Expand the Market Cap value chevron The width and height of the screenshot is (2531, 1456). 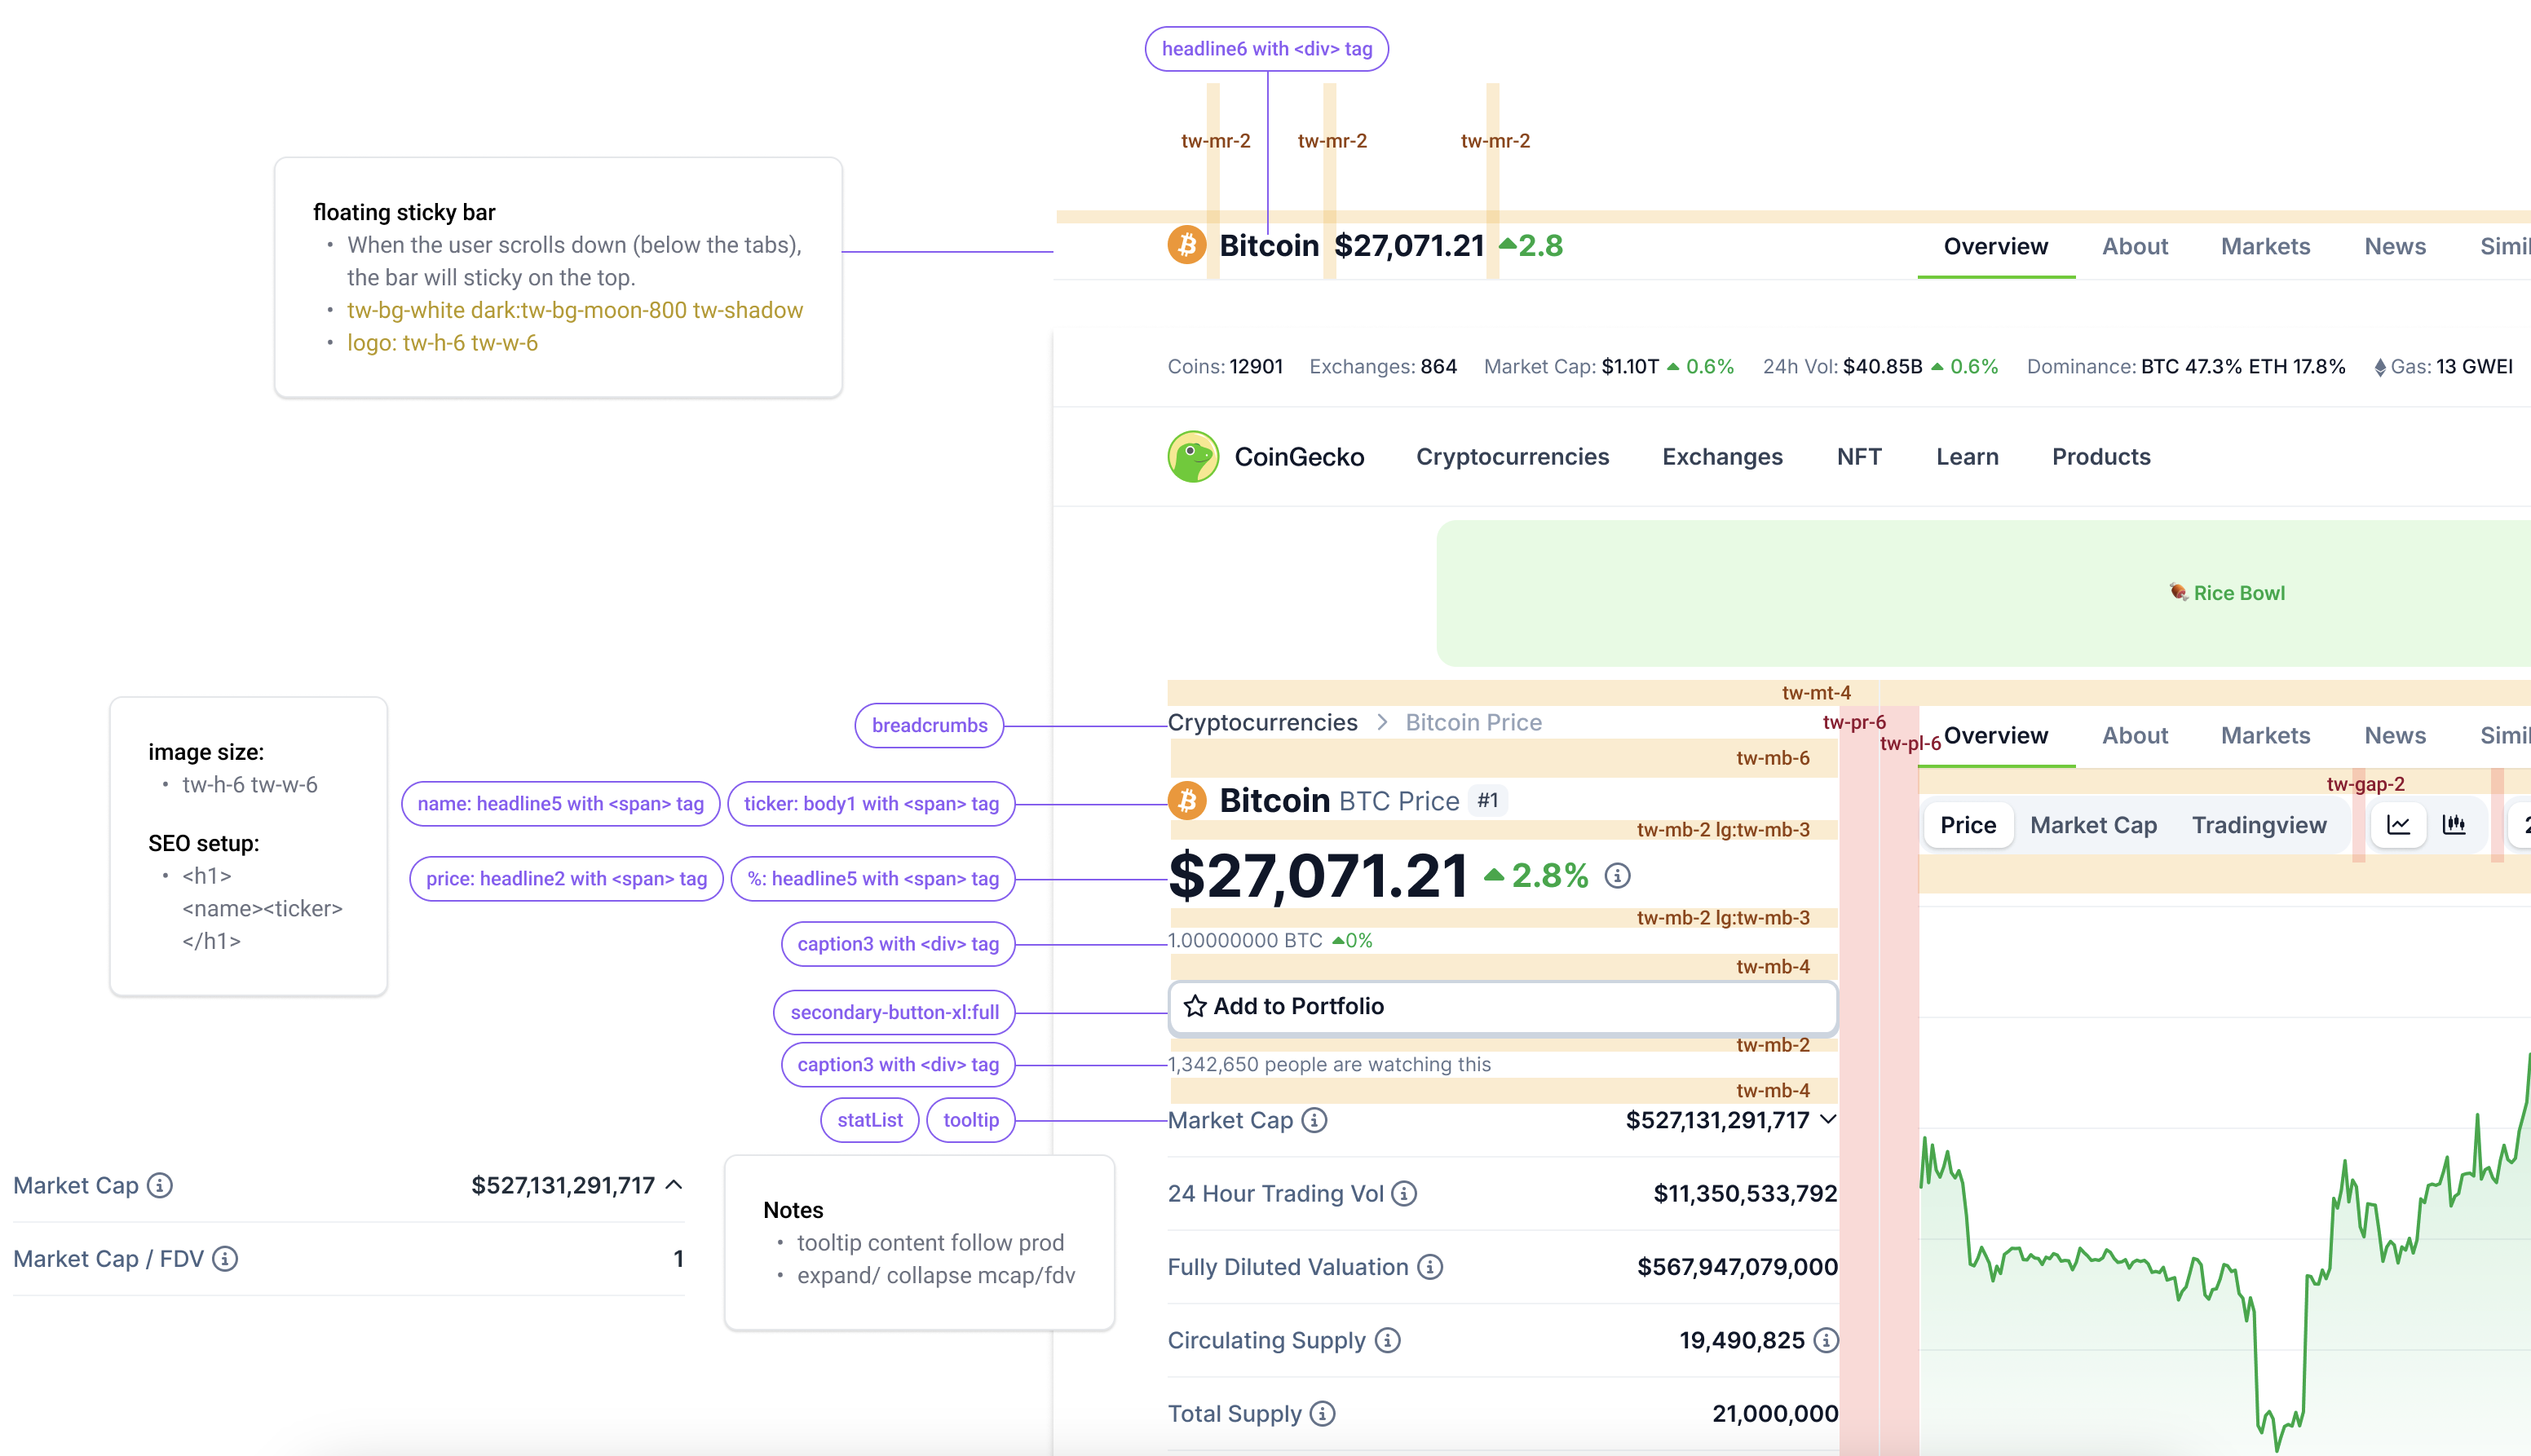pyautogui.click(x=1830, y=1121)
